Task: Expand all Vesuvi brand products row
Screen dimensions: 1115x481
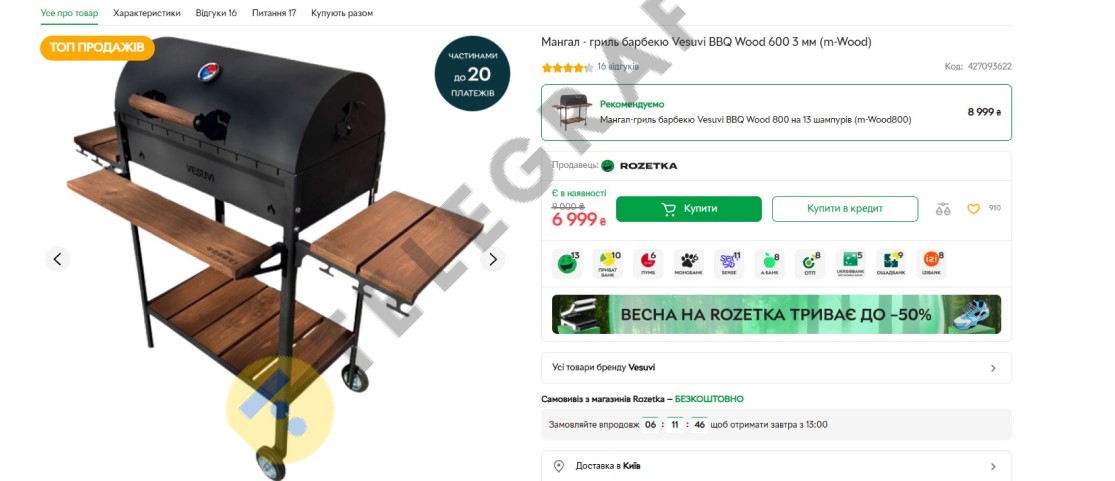Action: coord(776,368)
